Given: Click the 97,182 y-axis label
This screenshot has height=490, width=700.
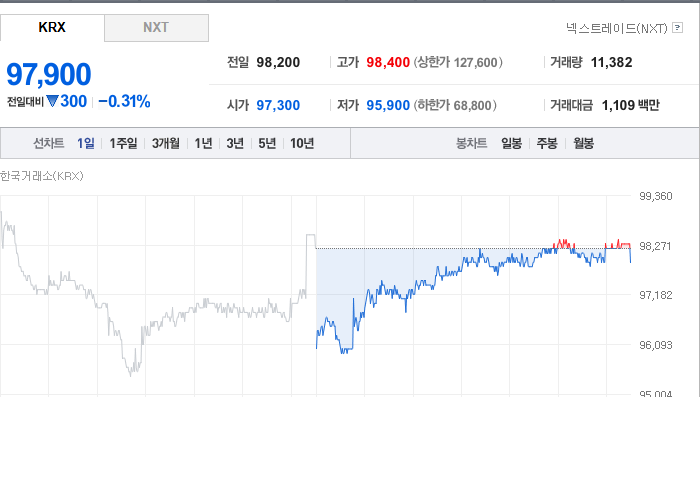Looking at the screenshot, I should [x=656, y=295].
